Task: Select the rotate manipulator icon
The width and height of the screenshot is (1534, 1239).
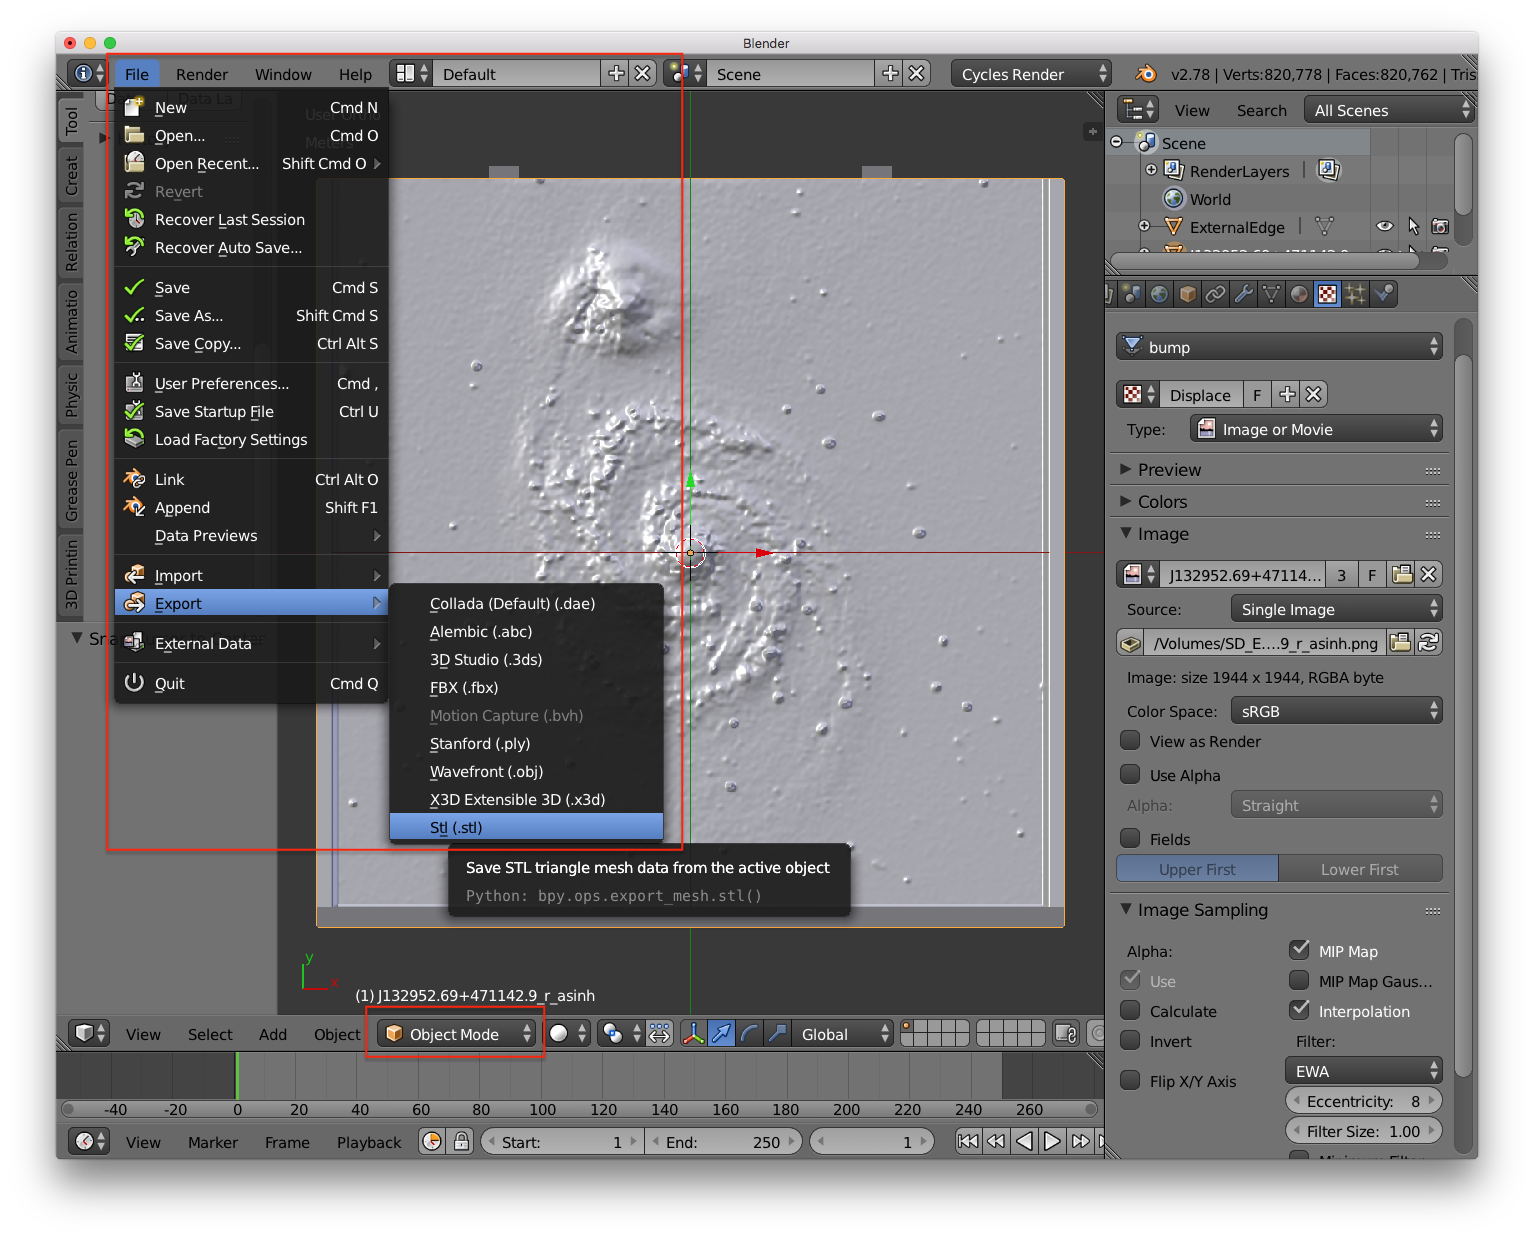Action: pyautogui.click(x=750, y=1033)
